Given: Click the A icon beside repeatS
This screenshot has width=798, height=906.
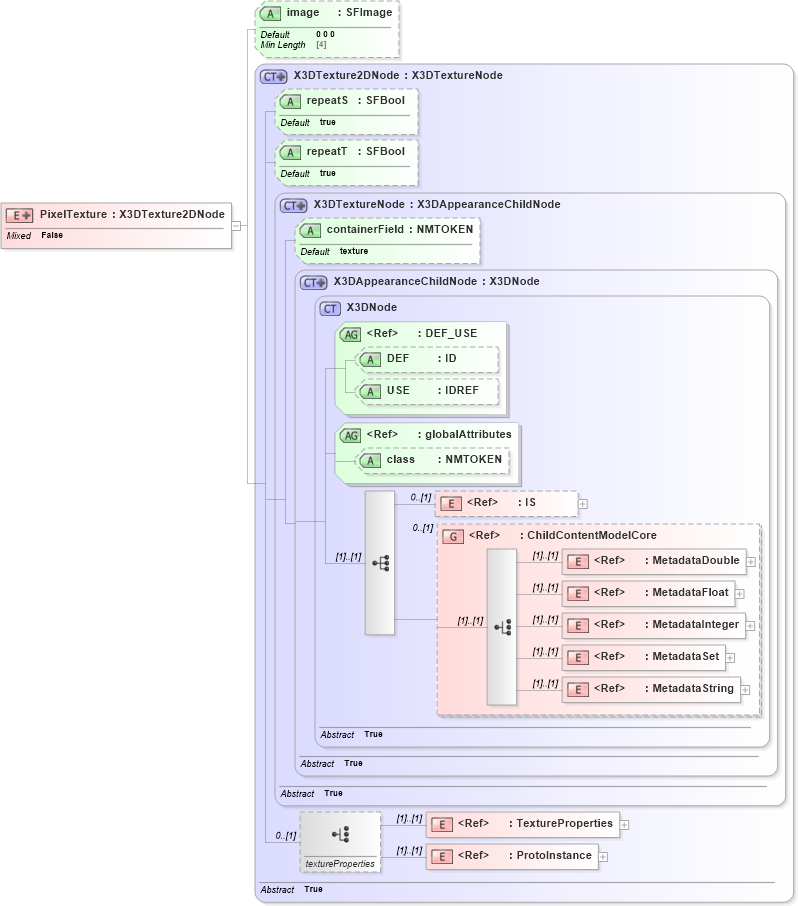Looking at the screenshot, I should tap(290, 102).
